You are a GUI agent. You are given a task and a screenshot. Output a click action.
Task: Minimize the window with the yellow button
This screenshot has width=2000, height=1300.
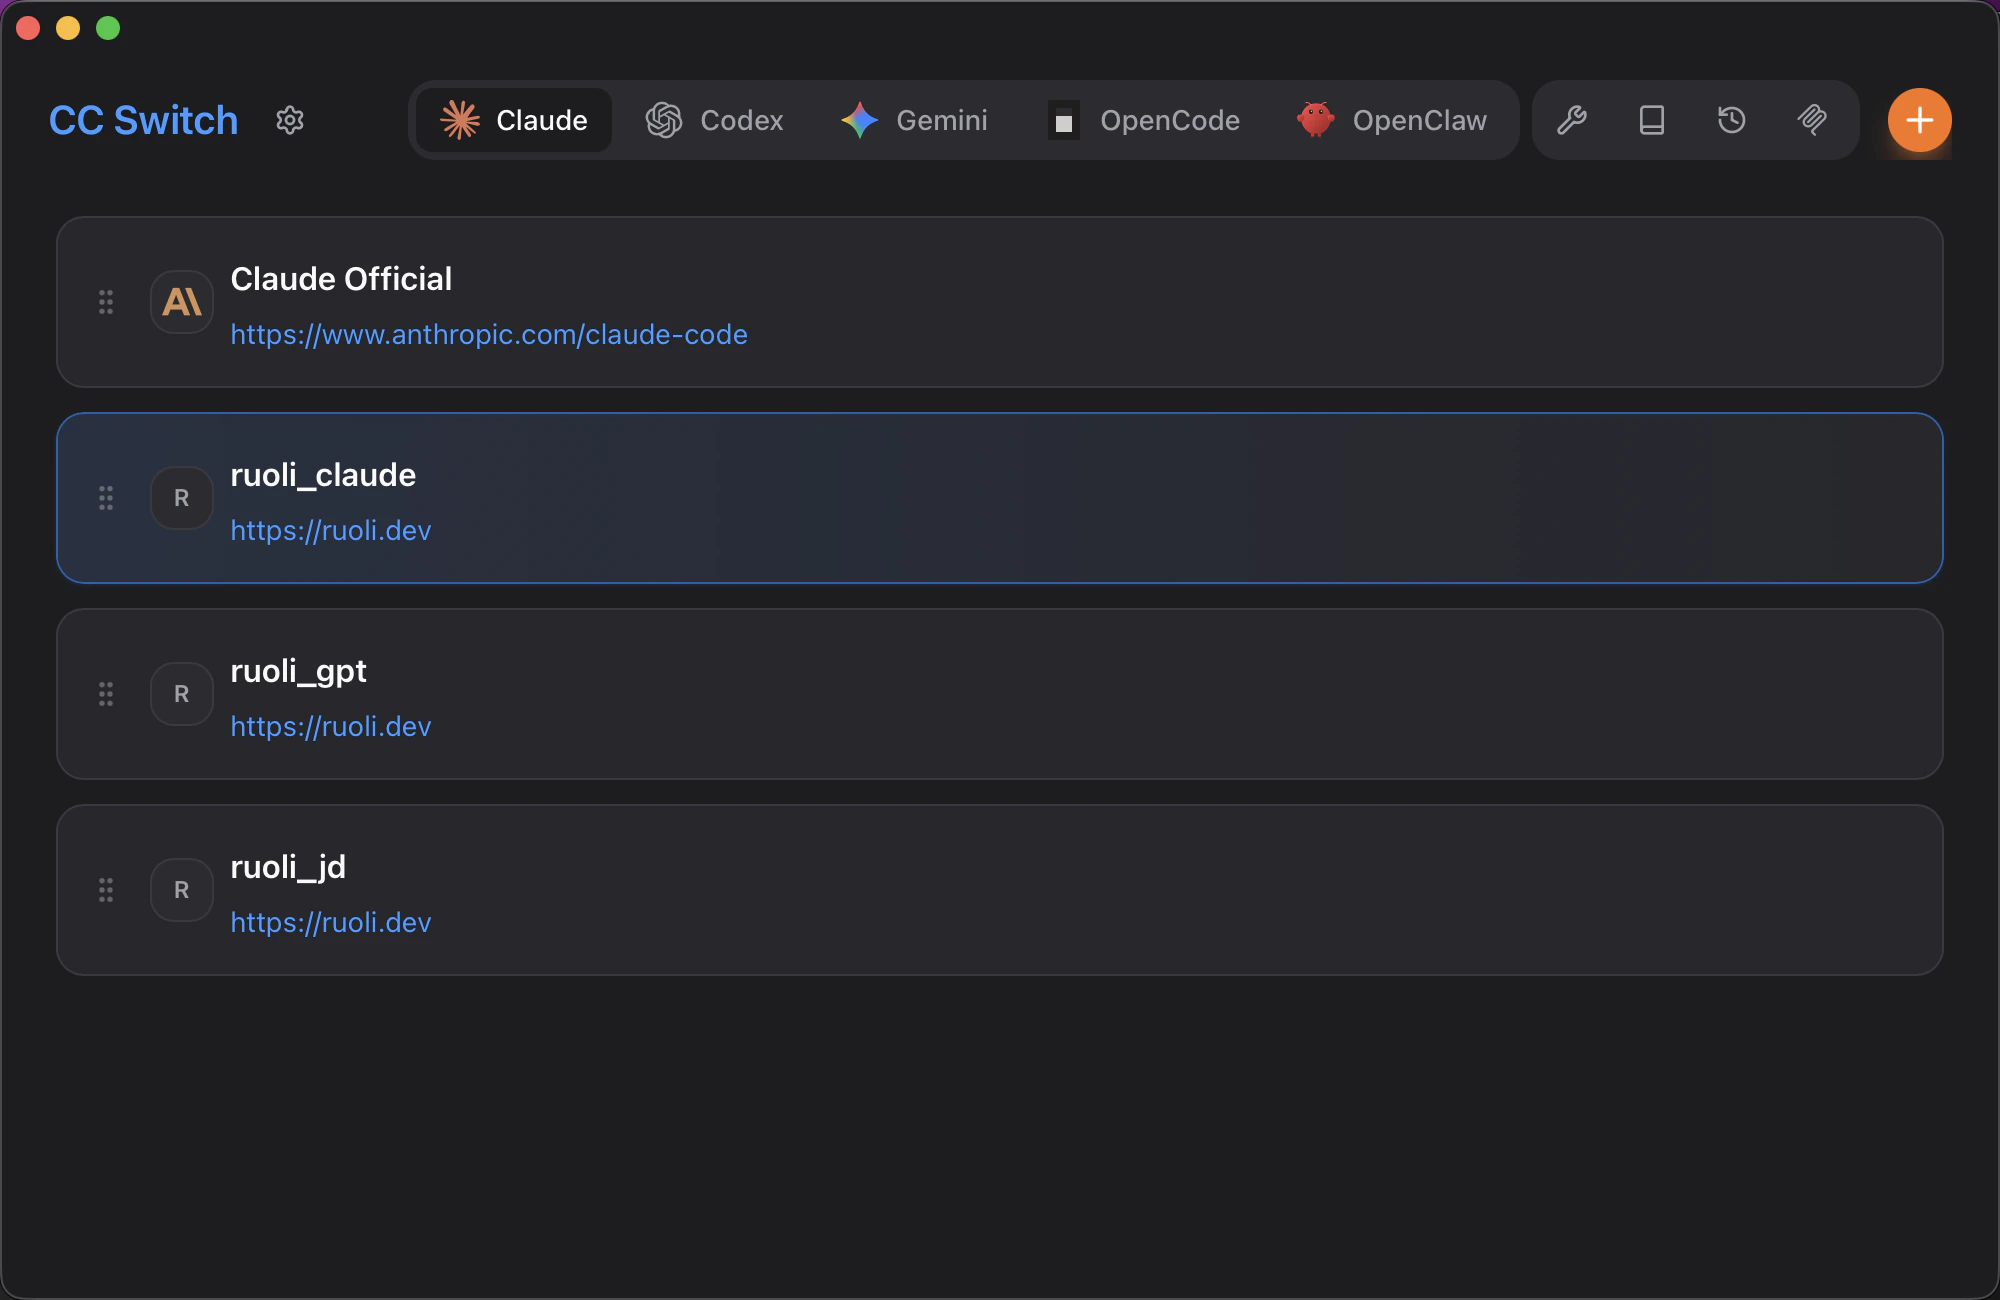[68, 28]
